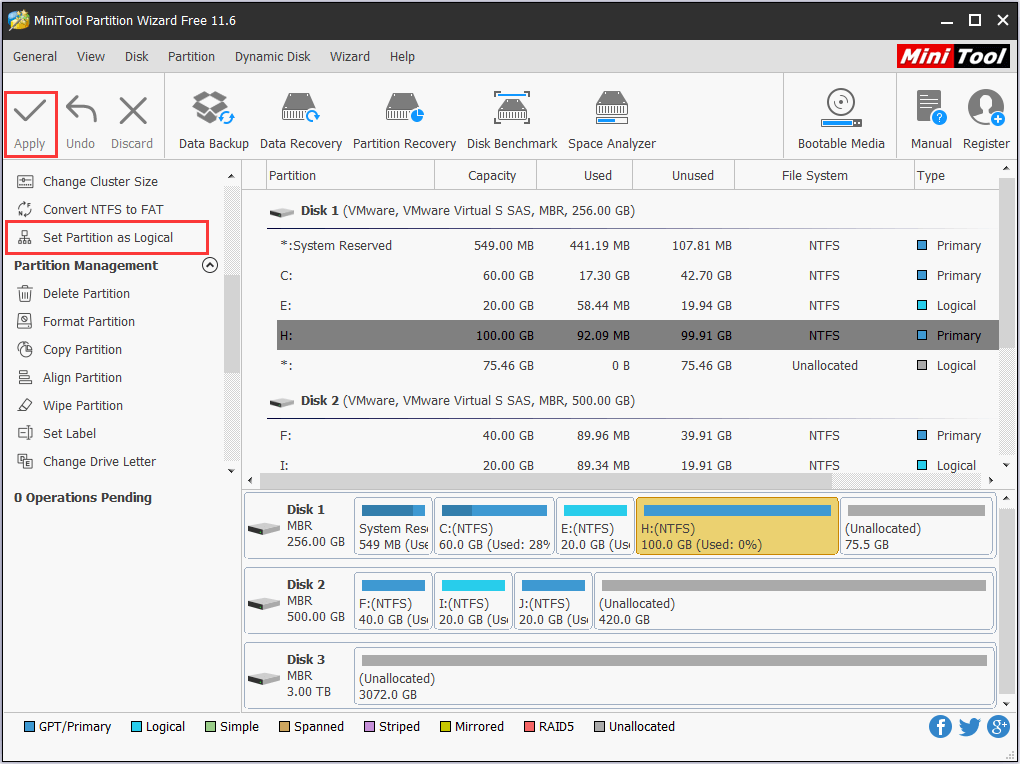This screenshot has height=764, width=1020.
Task: Select Set Label in sidebar
Action: pos(69,433)
